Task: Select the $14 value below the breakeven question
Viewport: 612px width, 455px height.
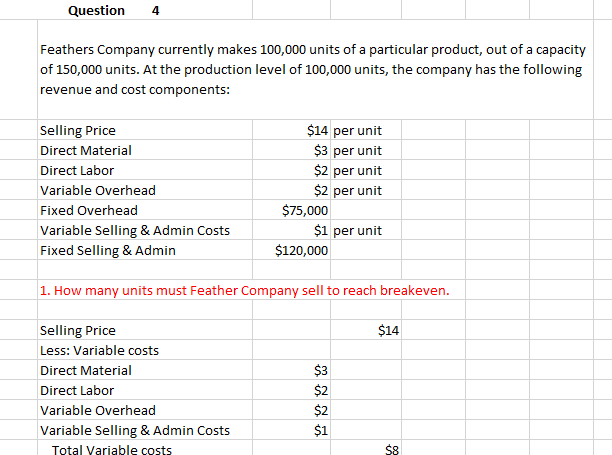Action: coord(389,330)
